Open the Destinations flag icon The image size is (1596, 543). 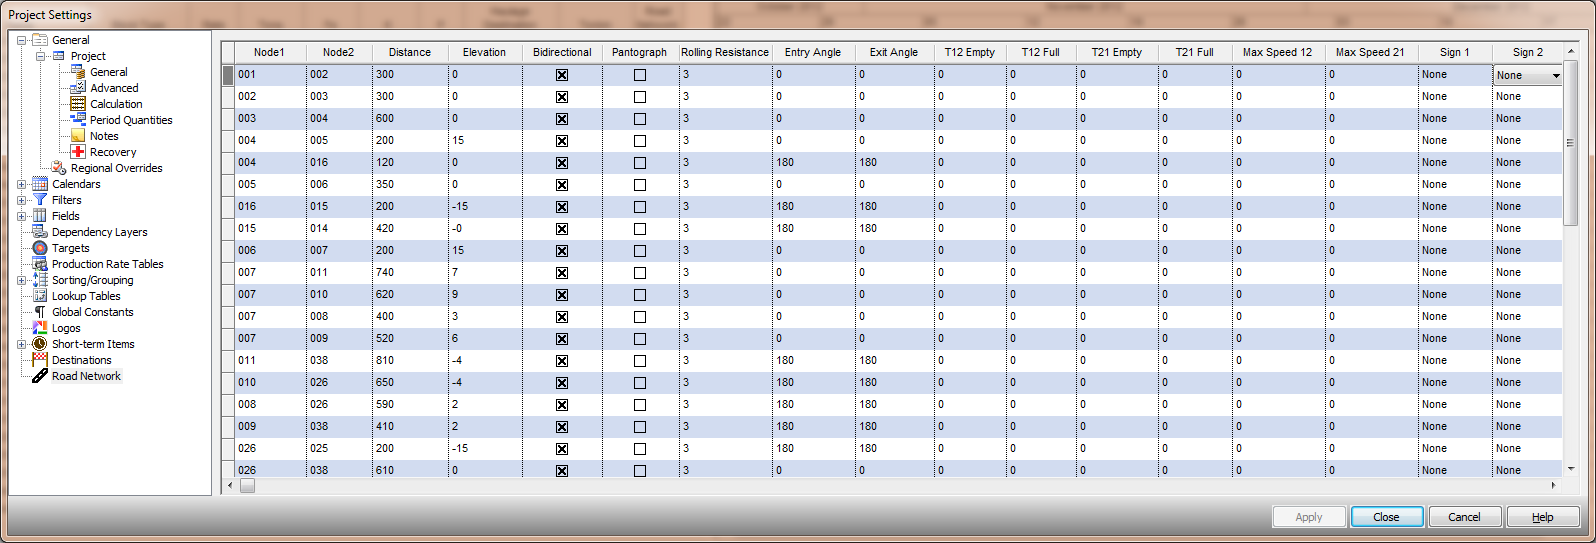40,360
